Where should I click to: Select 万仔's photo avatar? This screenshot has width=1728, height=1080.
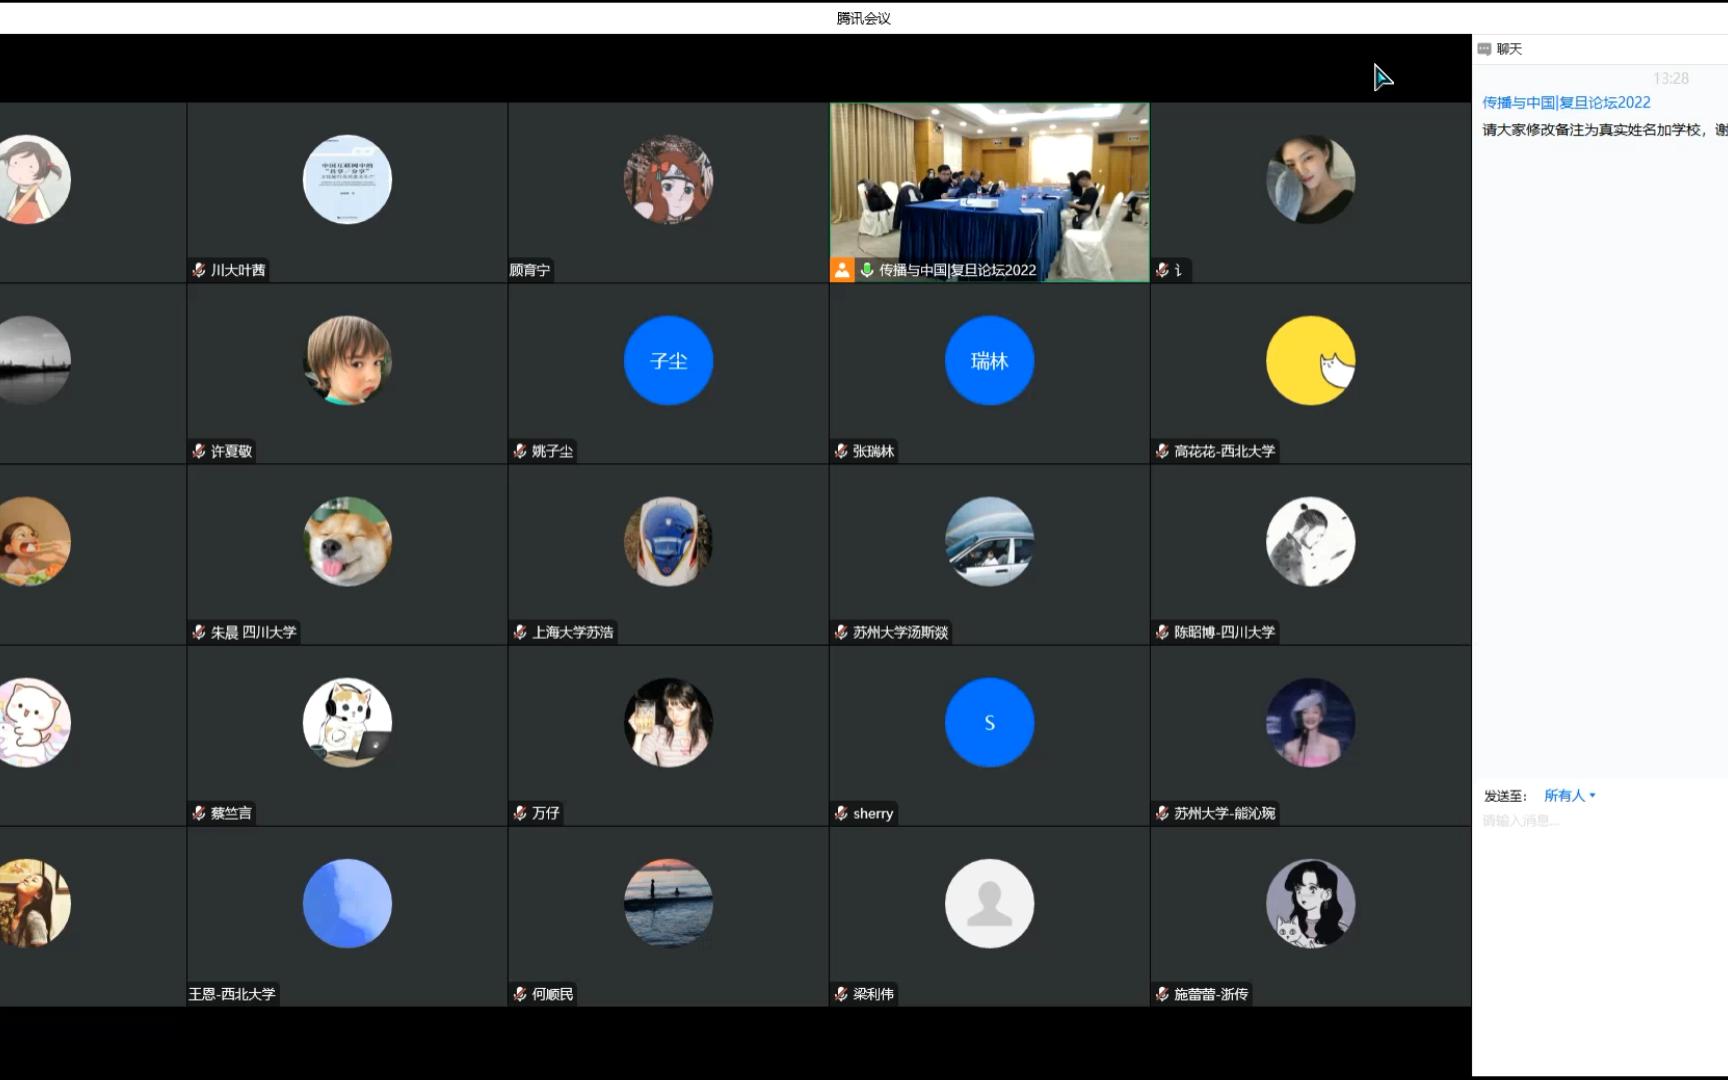(668, 722)
